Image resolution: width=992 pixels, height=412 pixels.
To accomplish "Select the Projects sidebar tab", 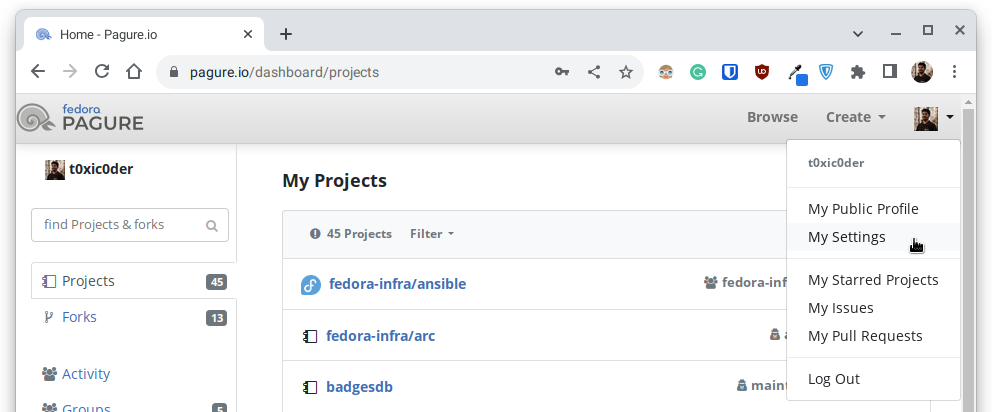I will coord(133,281).
